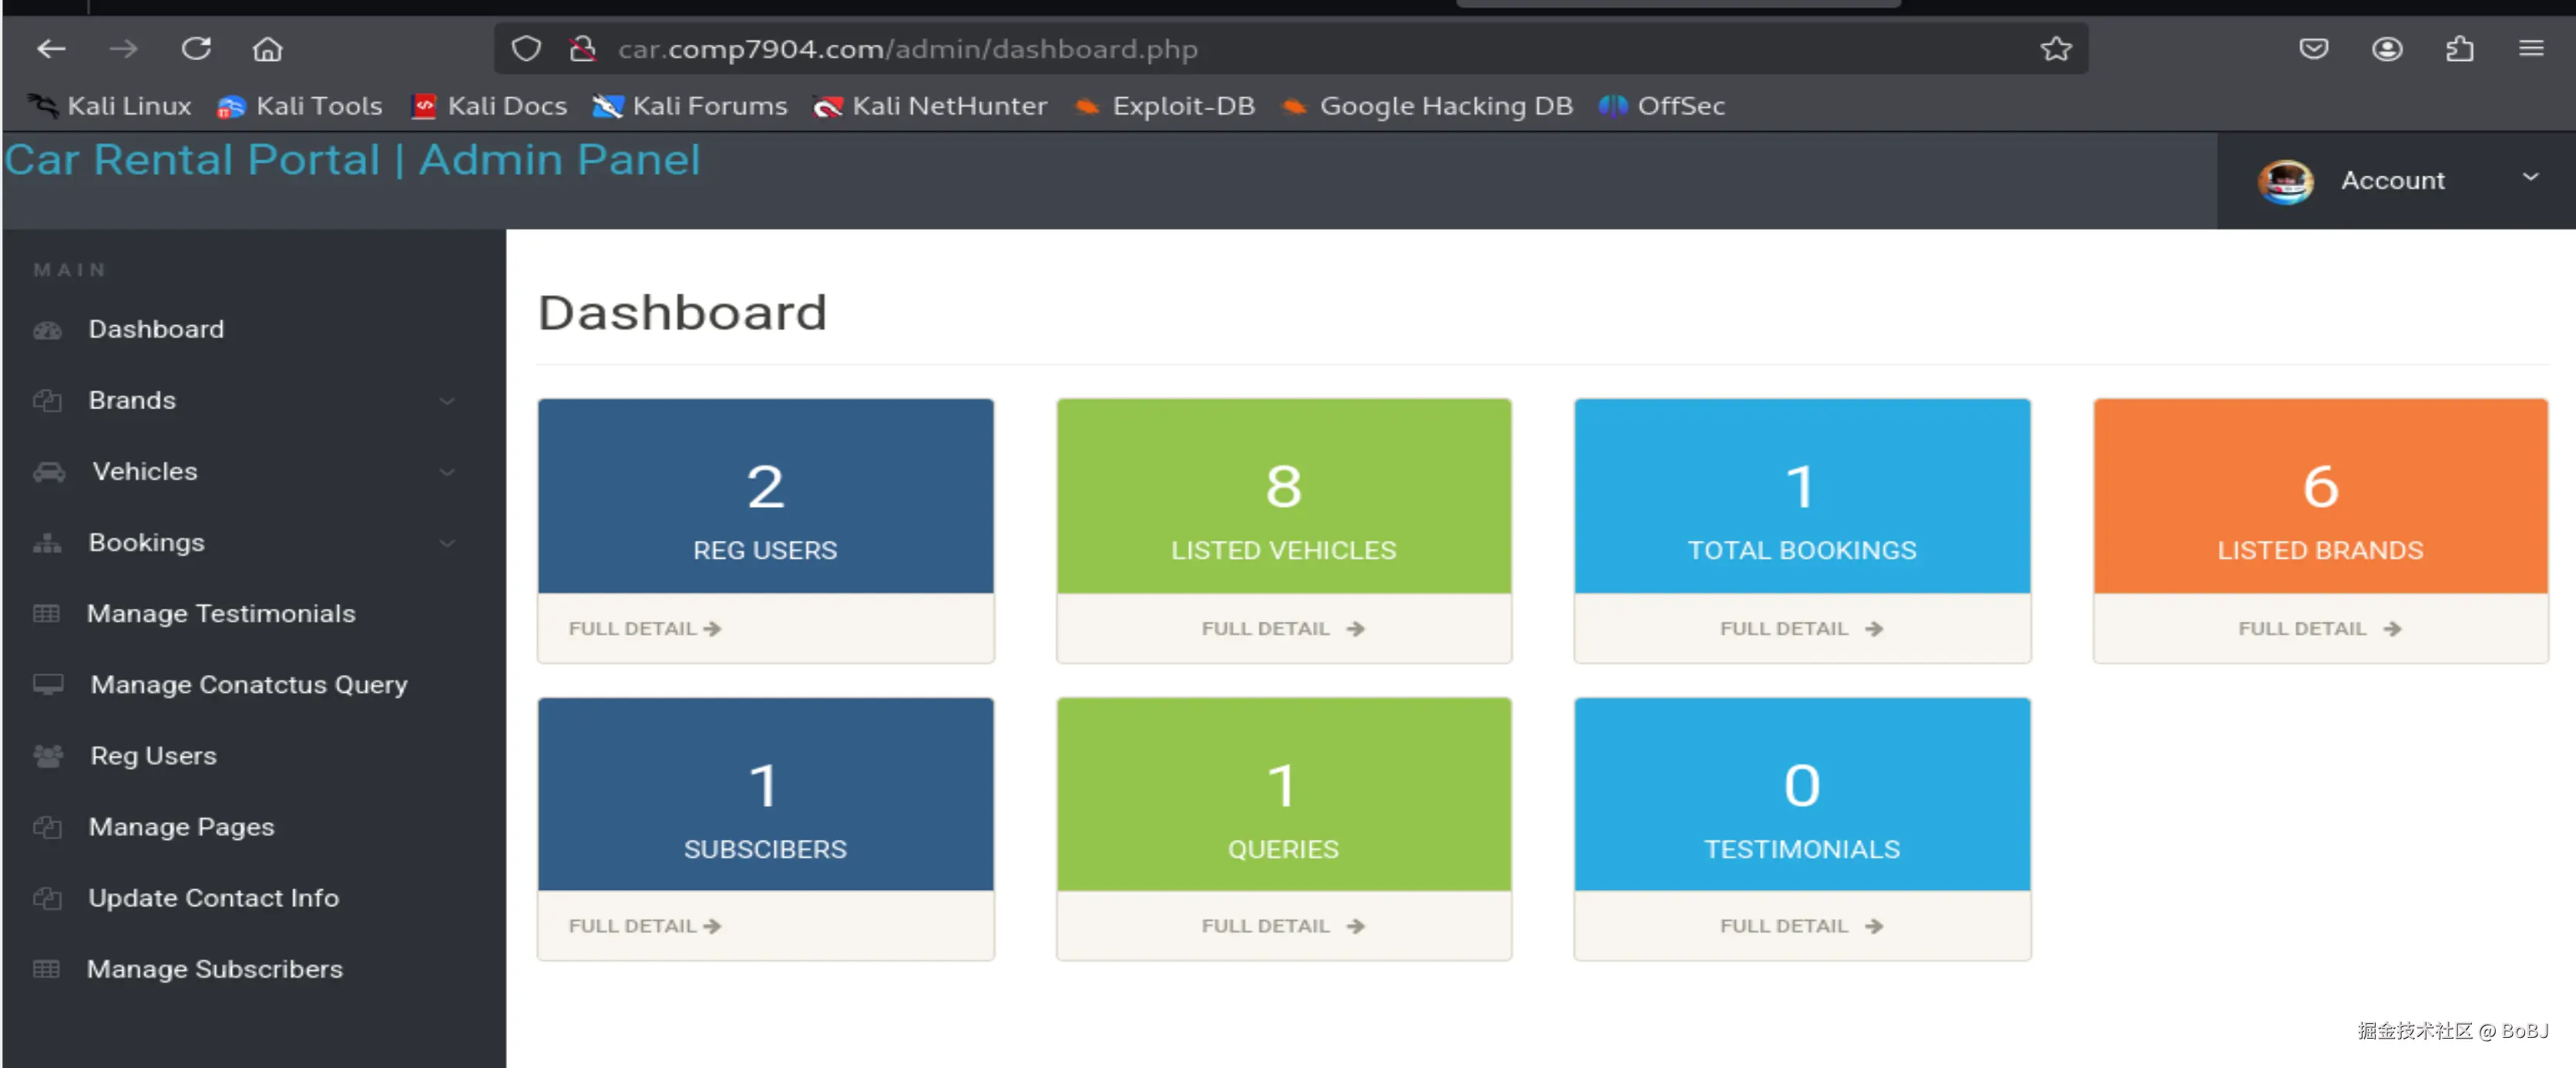Click the URL address bar field
This screenshot has width=2576, height=1068.
tap(1200, 48)
